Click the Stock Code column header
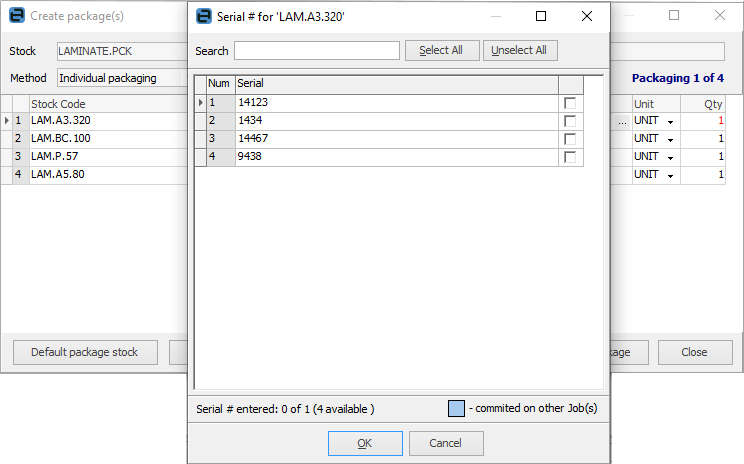Screen dimensions: 744x464 (109, 104)
